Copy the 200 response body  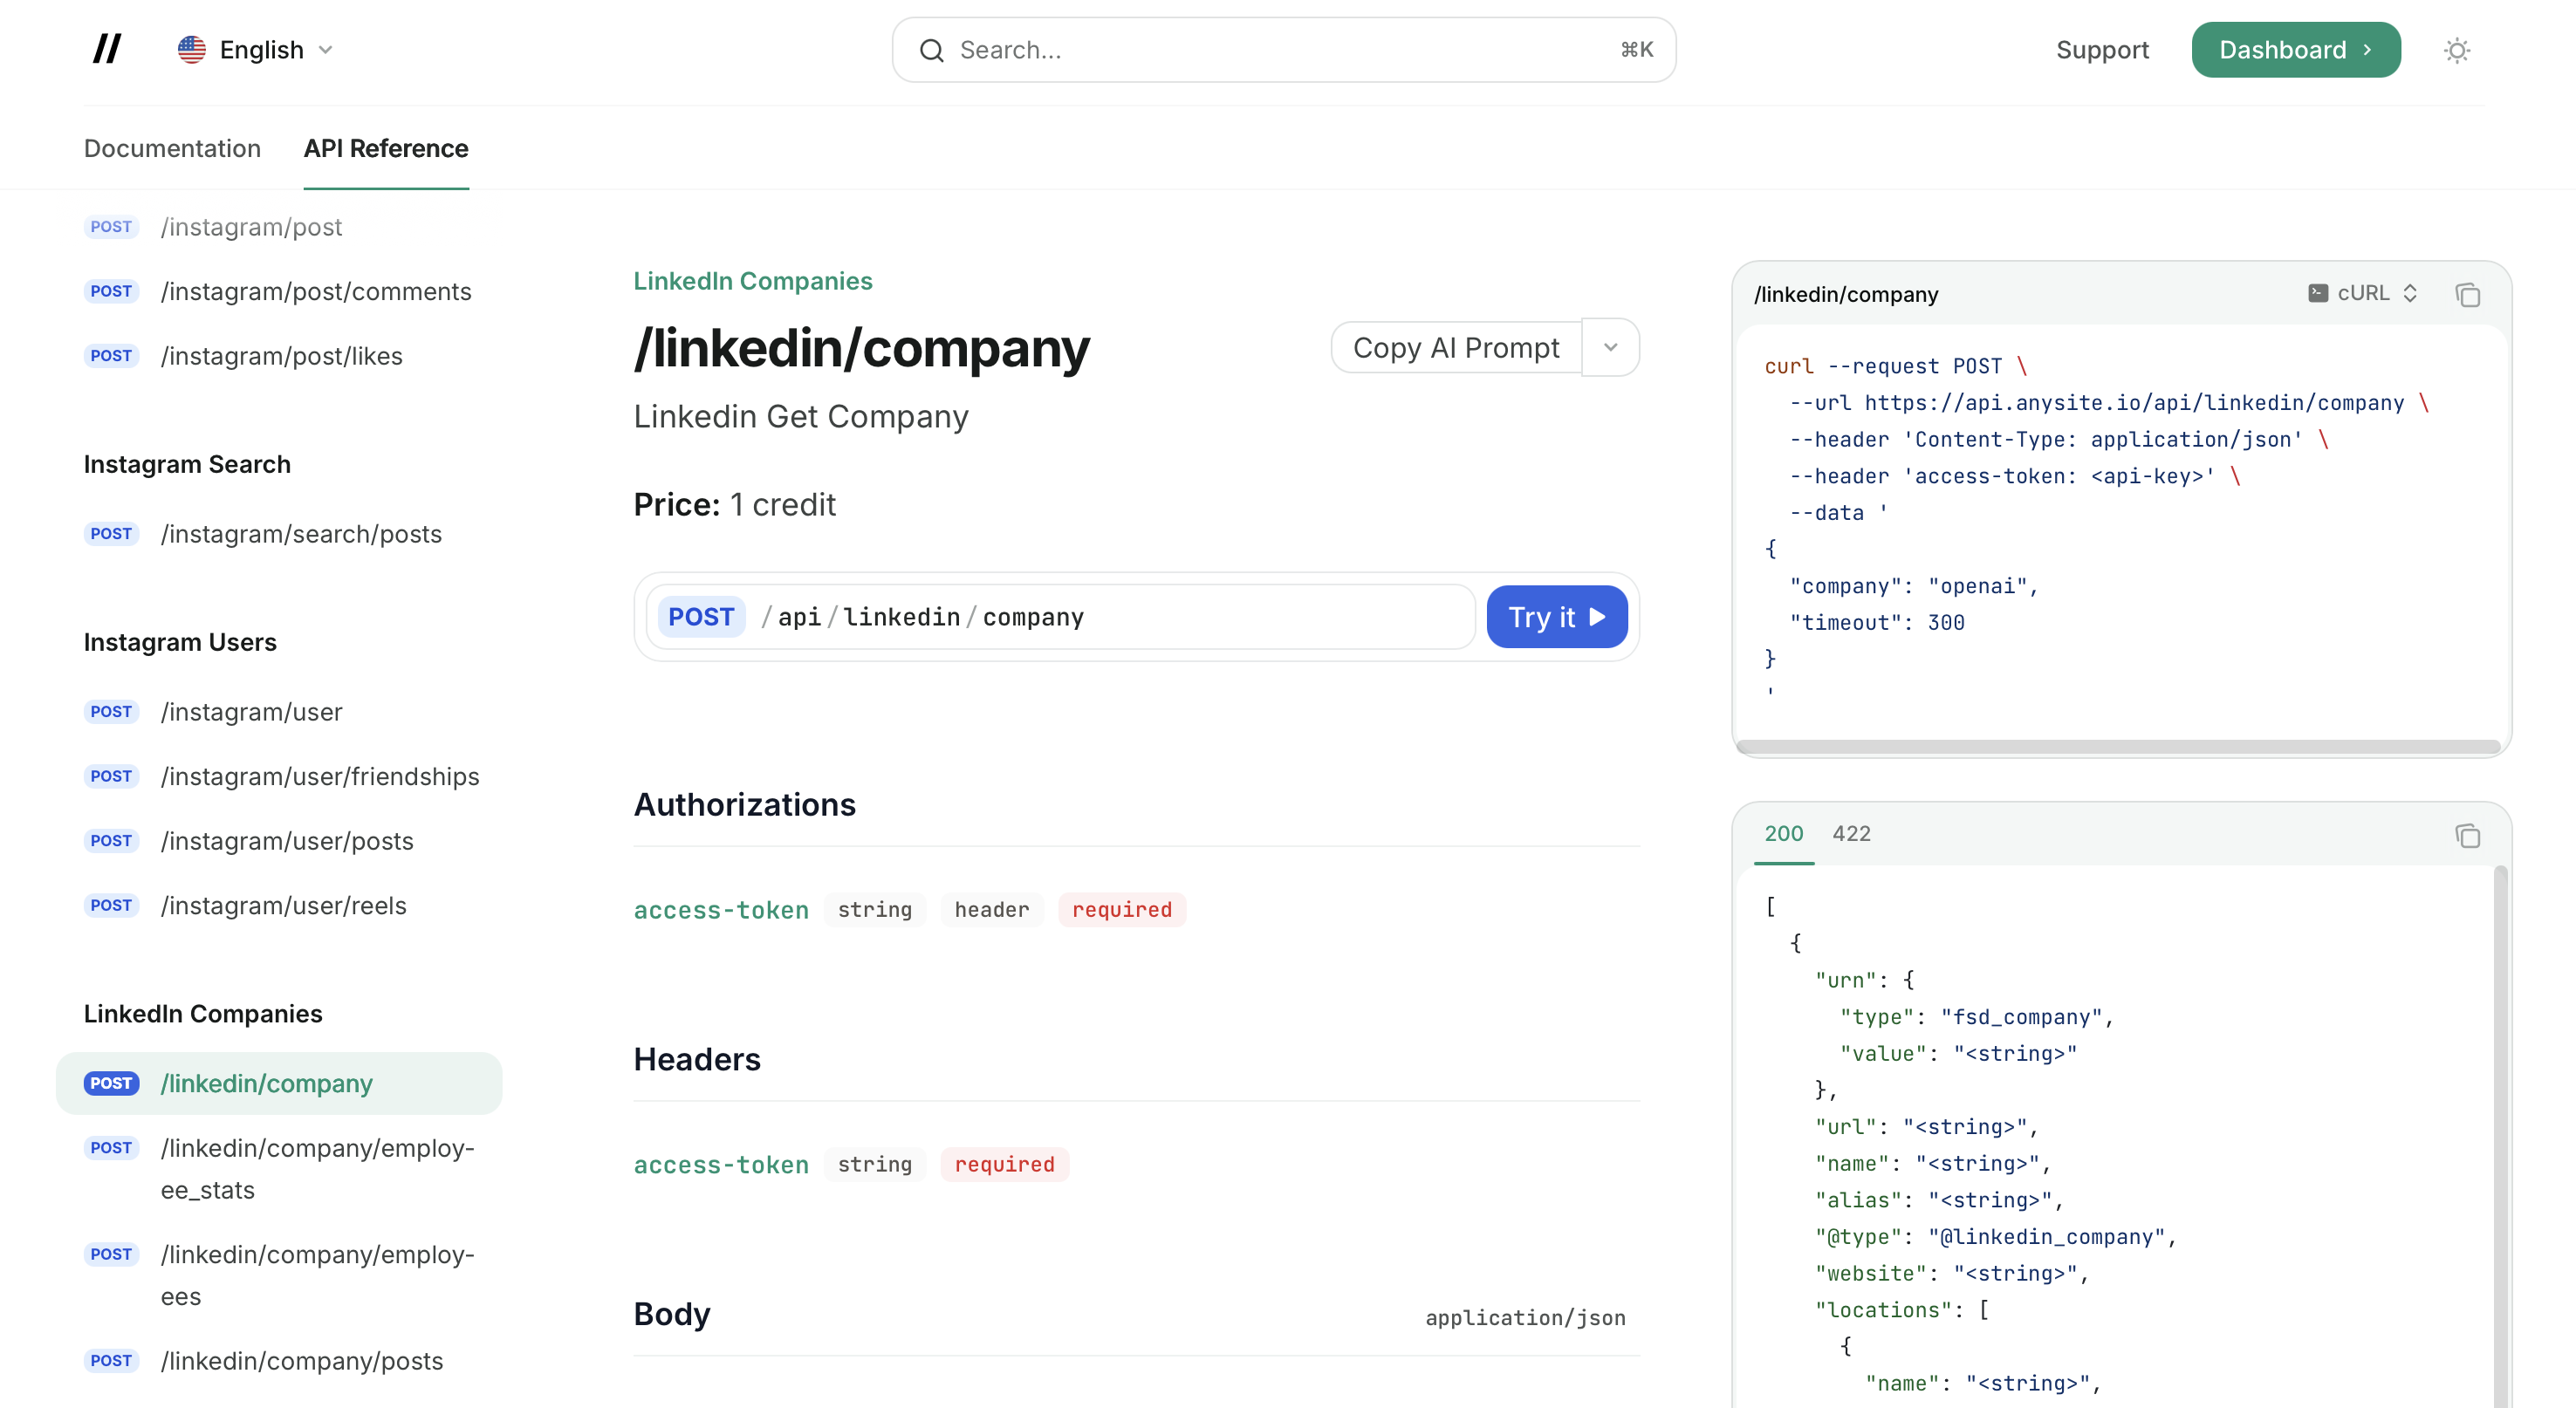[2468, 837]
